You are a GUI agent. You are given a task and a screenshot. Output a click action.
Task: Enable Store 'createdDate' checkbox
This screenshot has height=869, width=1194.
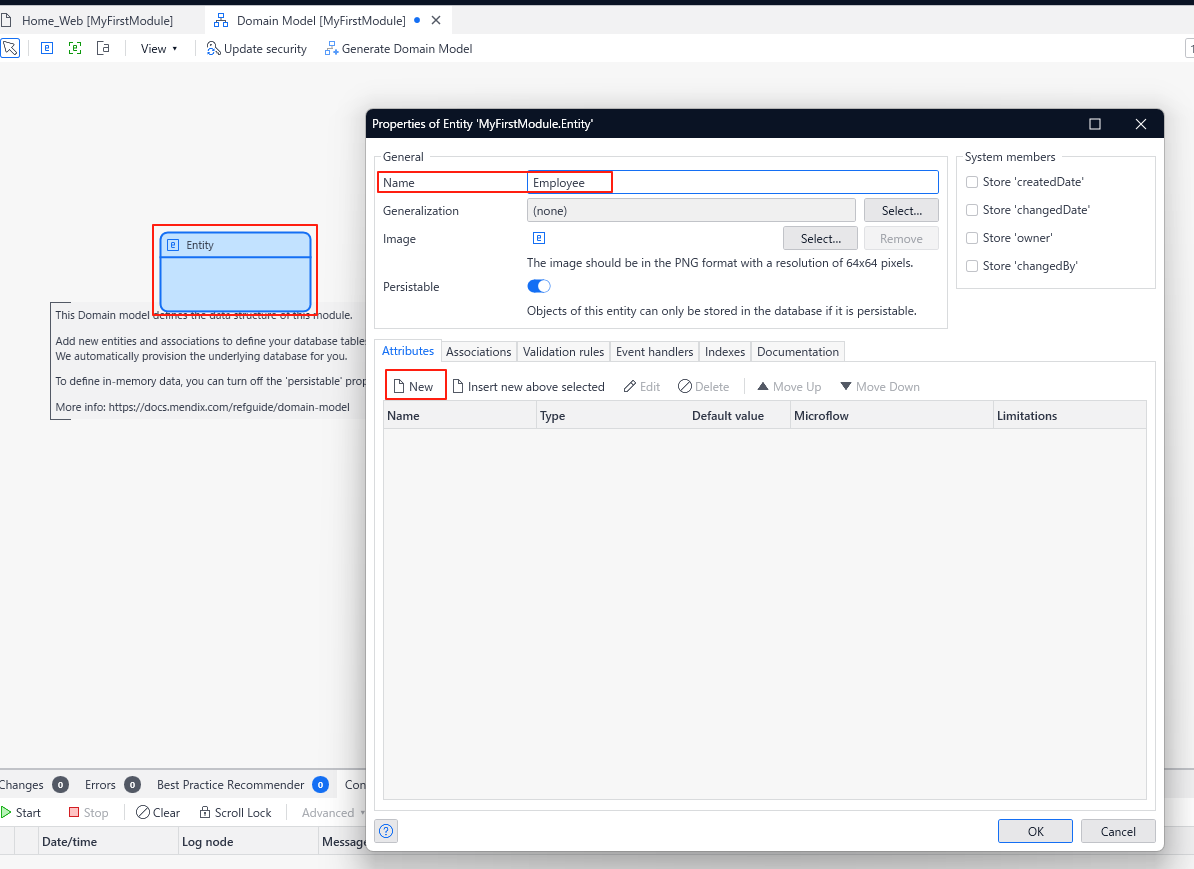(x=972, y=182)
